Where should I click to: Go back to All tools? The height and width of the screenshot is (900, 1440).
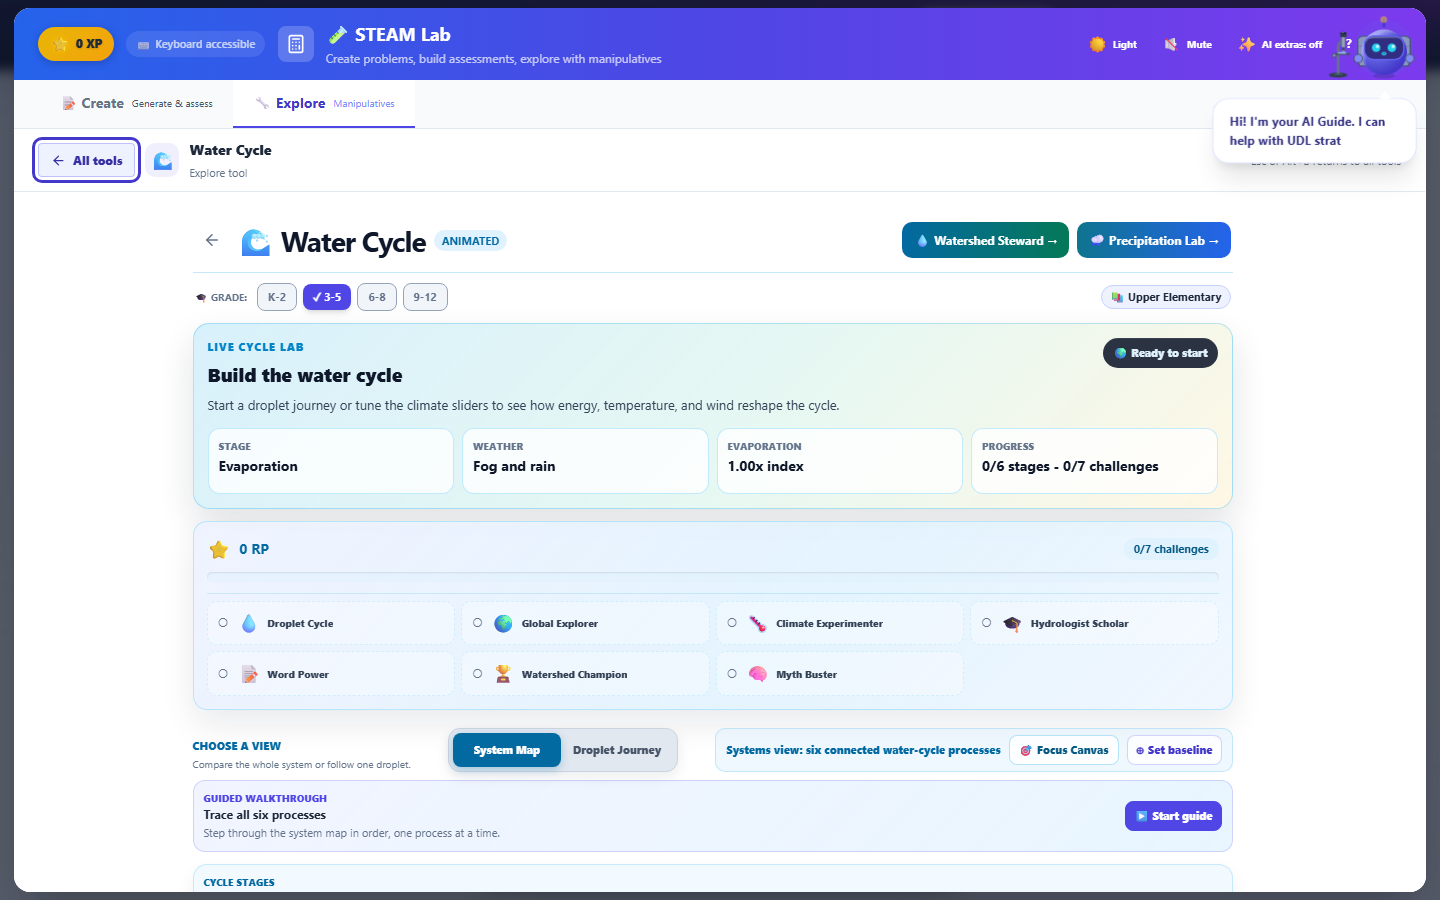87,160
